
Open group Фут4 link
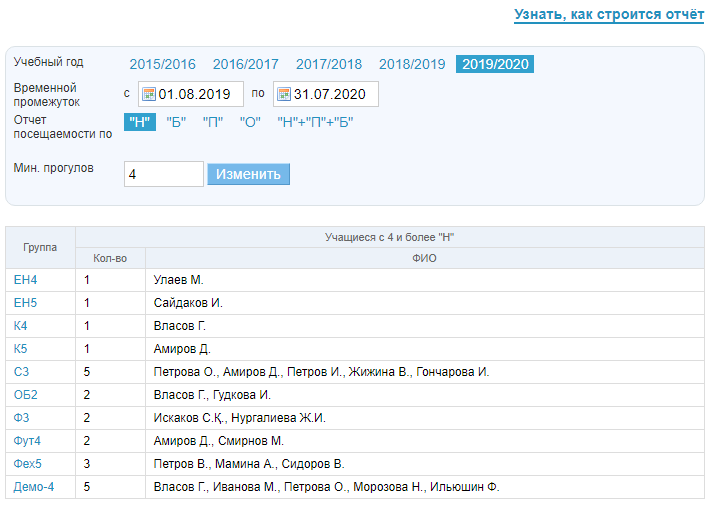(x=29, y=441)
